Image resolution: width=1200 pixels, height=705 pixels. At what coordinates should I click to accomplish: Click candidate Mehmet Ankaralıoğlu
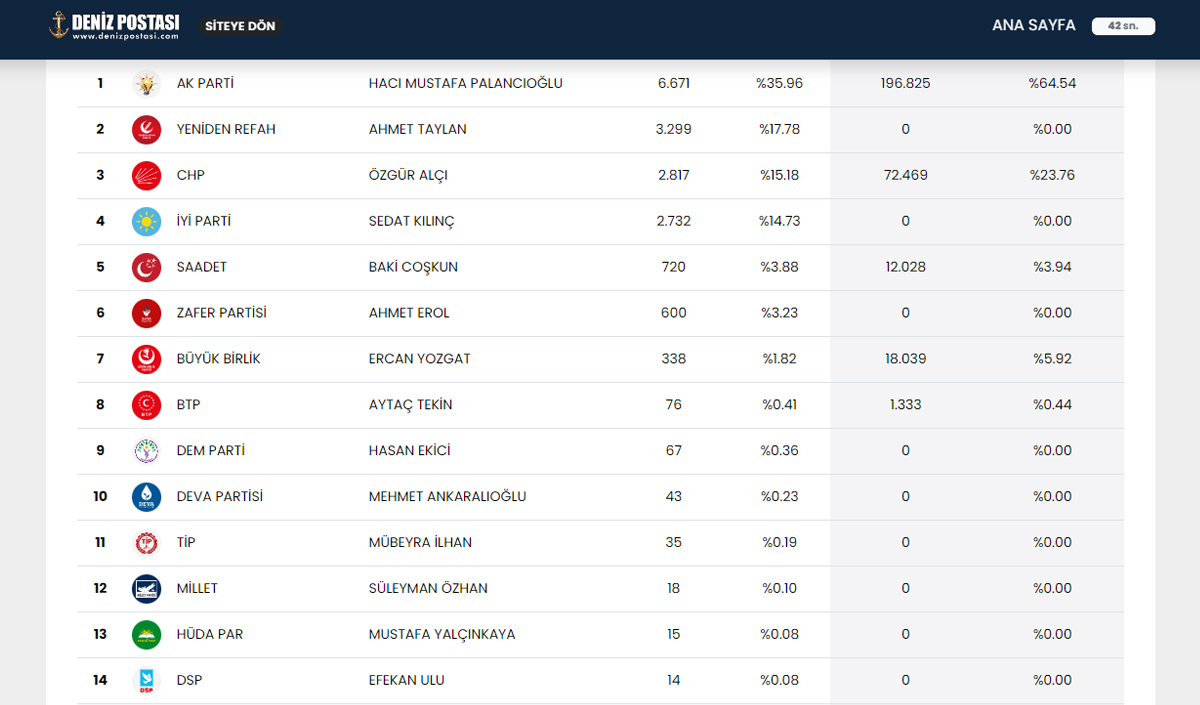pyautogui.click(x=448, y=497)
